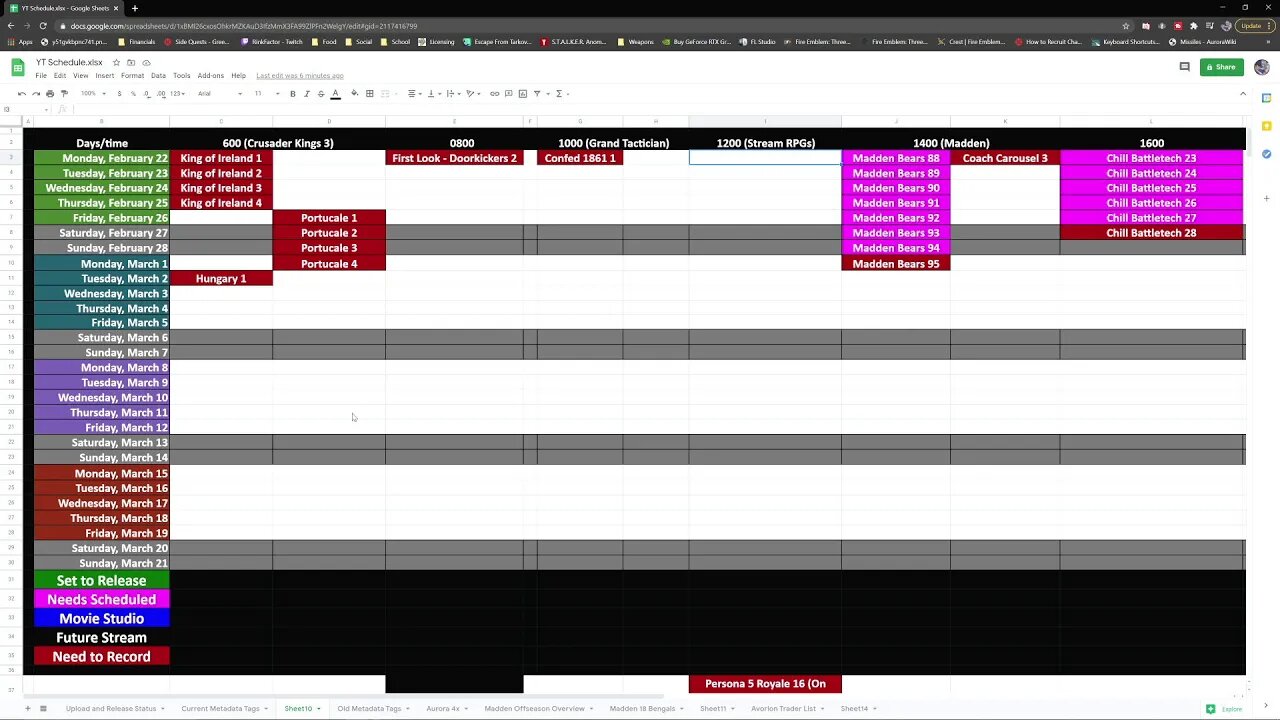Open the Borders tool
Screen dimensions: 1280x720
click(x=369, y=93)
